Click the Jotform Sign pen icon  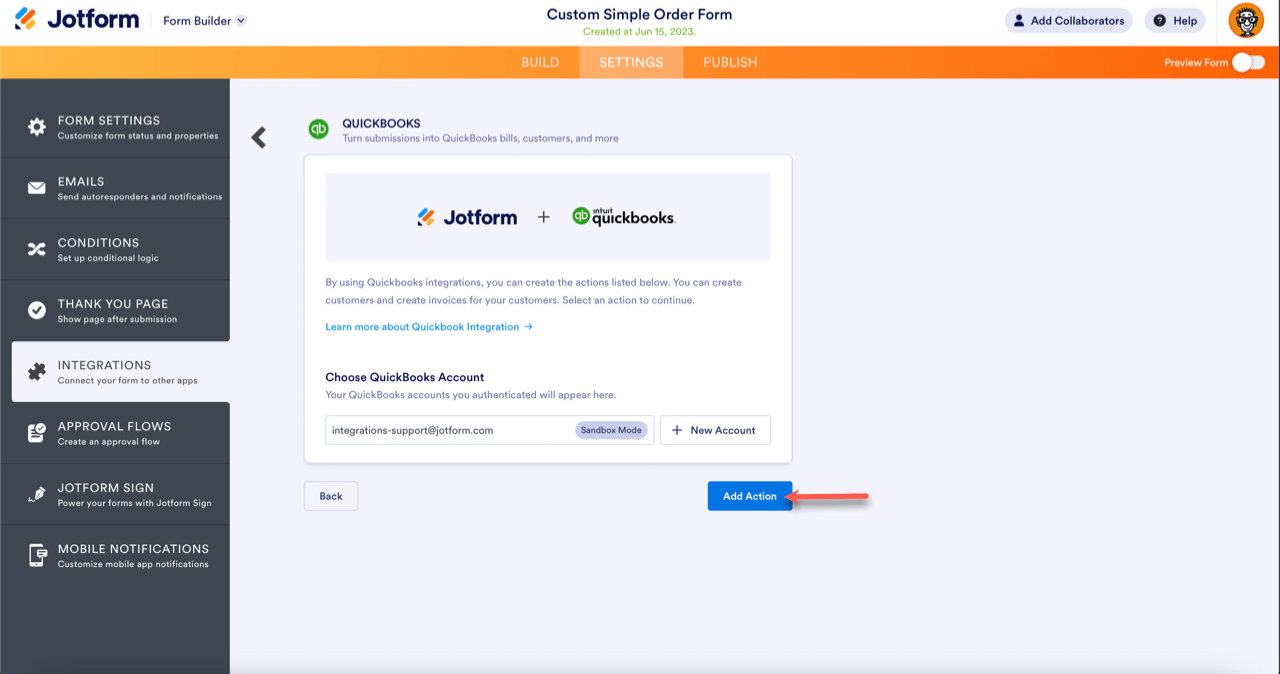click(x=37, y=494)
